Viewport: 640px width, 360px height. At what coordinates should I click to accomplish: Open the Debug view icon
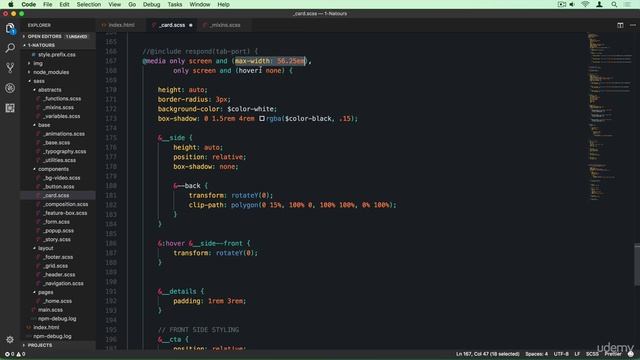point(10,88)
